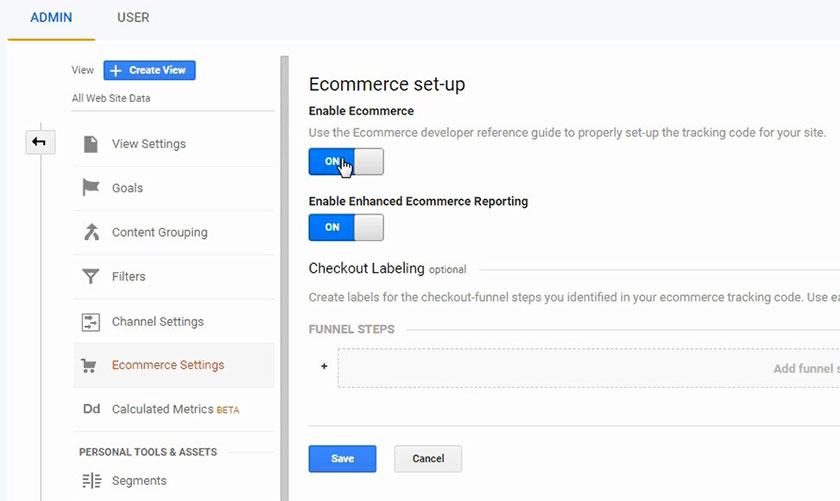Click the Segments icon
Viewport: 840px width, 501px height.
pos(91,481)
